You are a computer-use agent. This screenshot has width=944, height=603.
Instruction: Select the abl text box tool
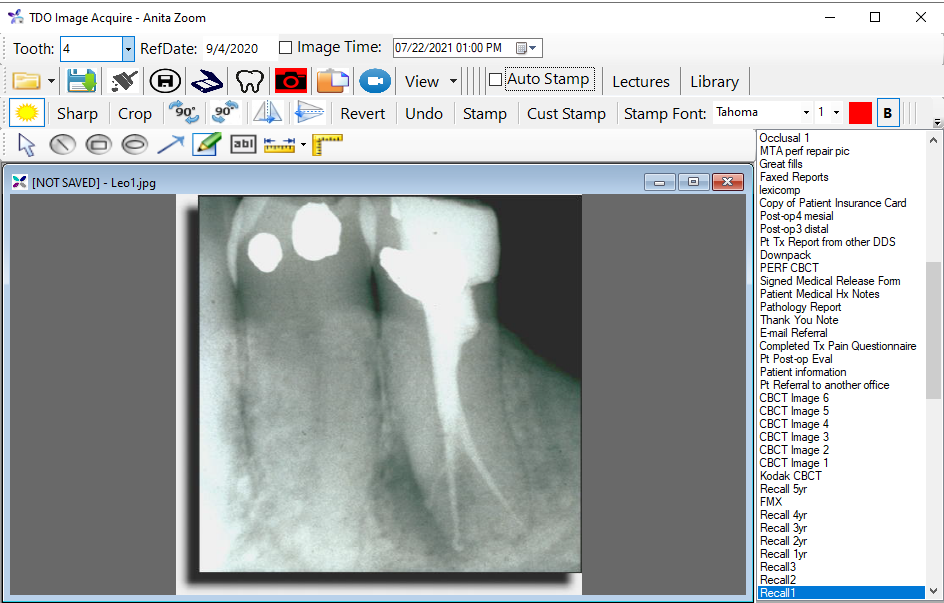[243, 145]
